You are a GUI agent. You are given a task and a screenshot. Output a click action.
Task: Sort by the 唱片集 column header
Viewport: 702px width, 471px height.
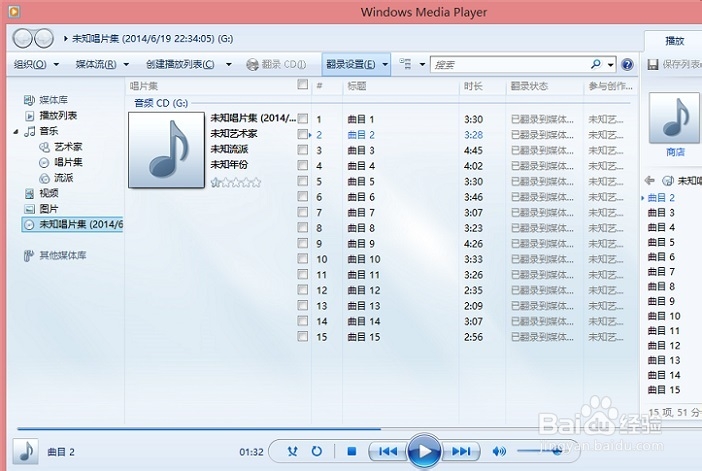[144, 86]
